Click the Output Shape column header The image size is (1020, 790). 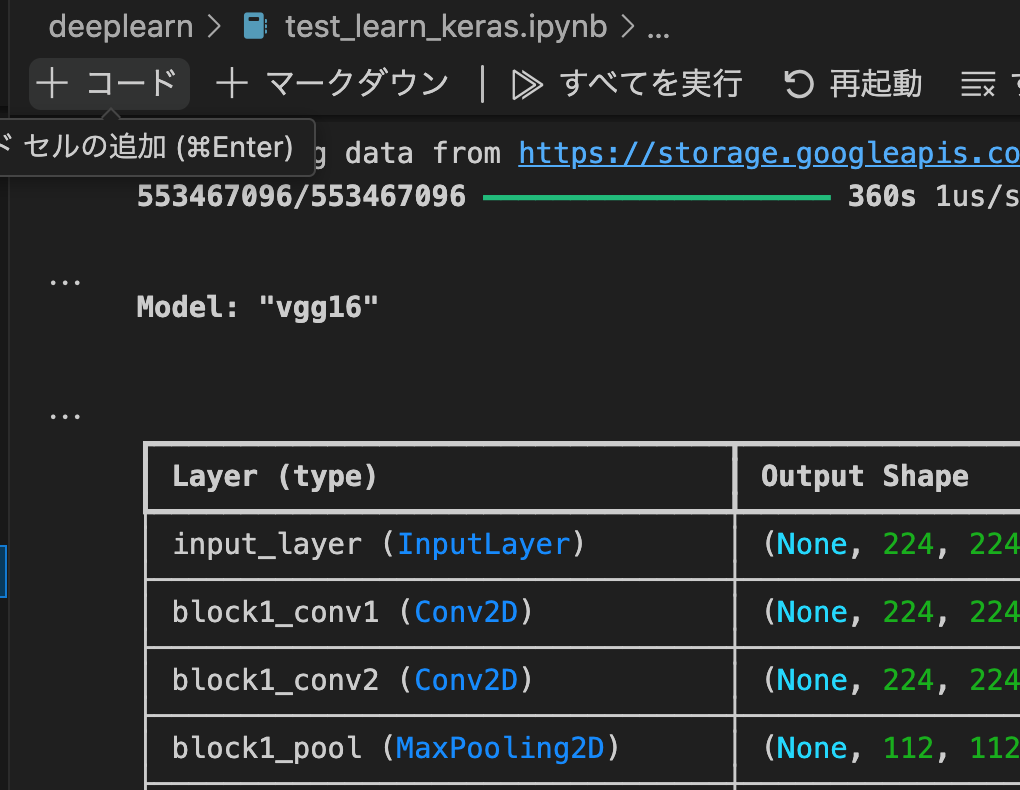point(866,477)
